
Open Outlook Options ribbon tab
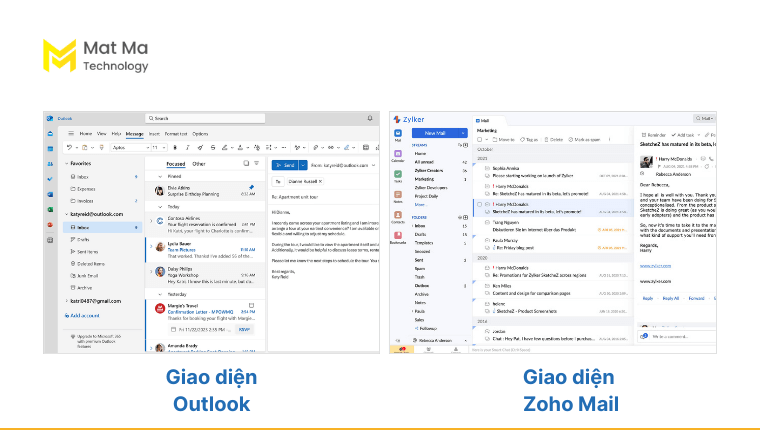point(200,134)
